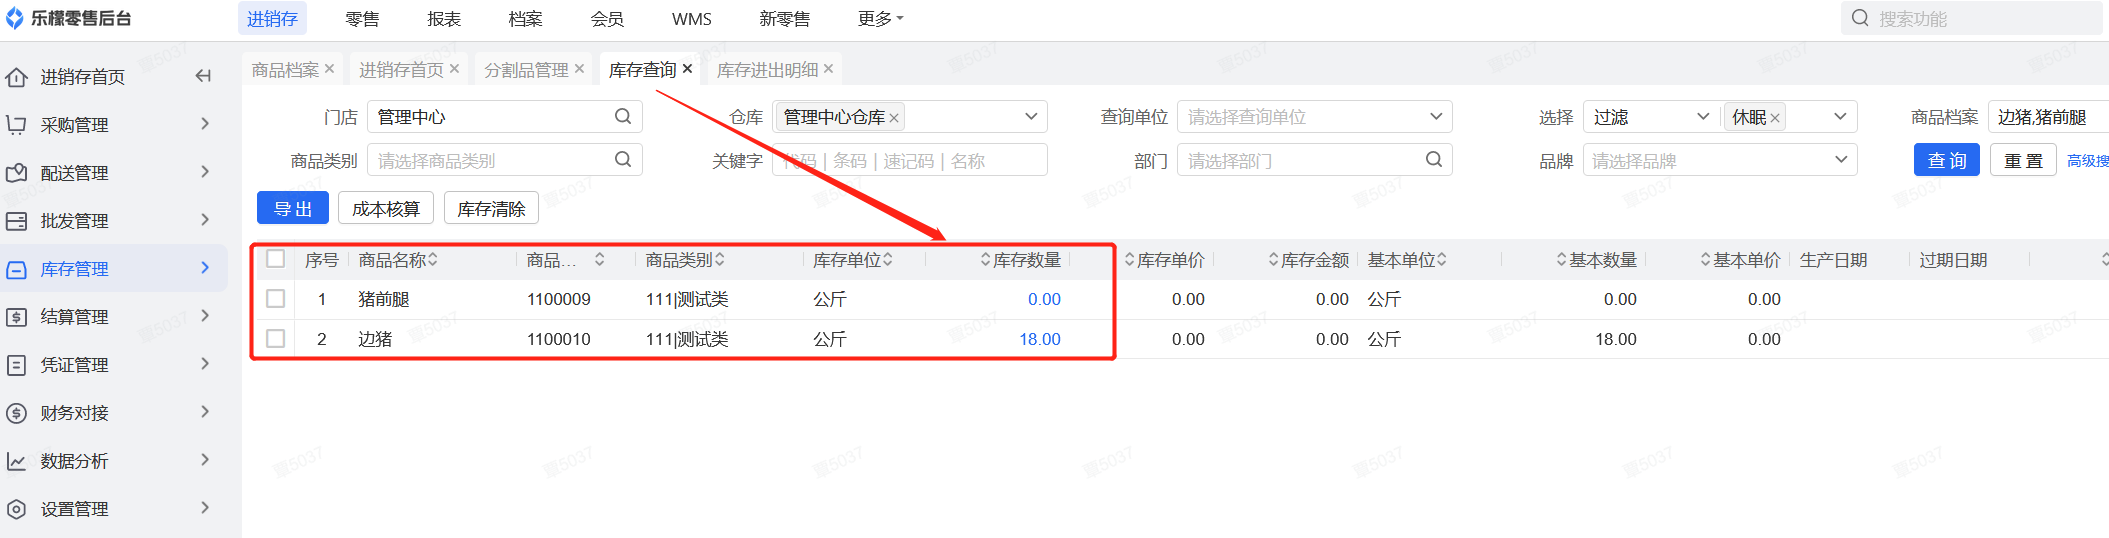Click the search icon in 门店 field
This screenshot has width=2109, height=538.
pos(623,117)
